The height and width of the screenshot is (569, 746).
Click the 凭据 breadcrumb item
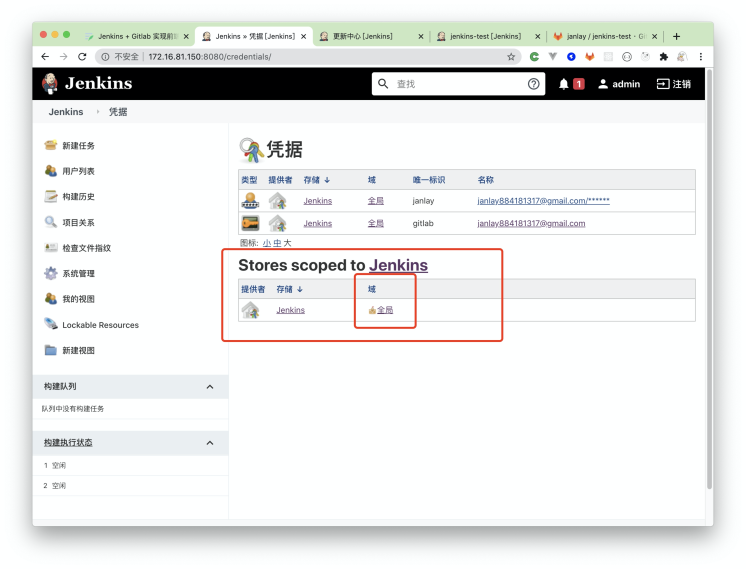click(118, 112)
